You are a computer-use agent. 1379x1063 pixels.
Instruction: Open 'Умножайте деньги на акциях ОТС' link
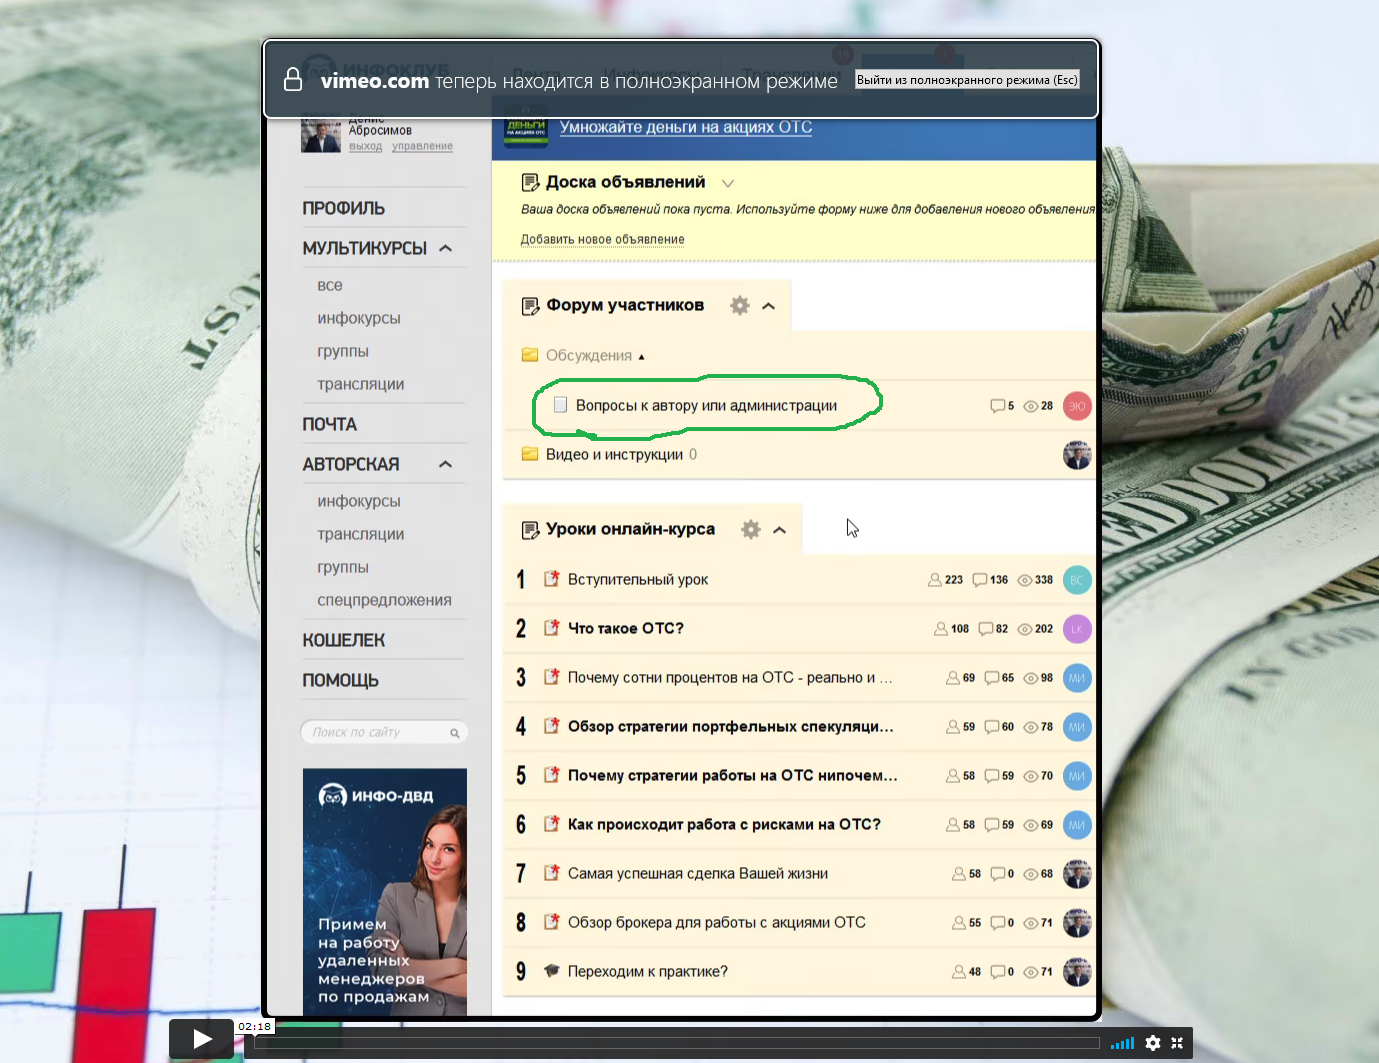click(x=686, y=127)
